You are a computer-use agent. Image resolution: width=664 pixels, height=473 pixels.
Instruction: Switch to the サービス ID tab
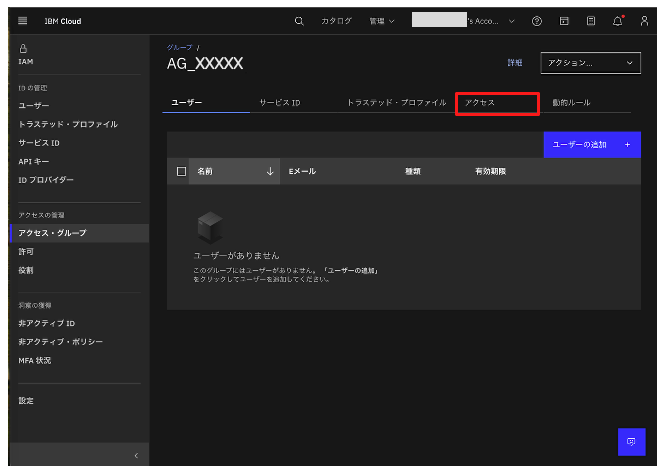tap(279, 103)
